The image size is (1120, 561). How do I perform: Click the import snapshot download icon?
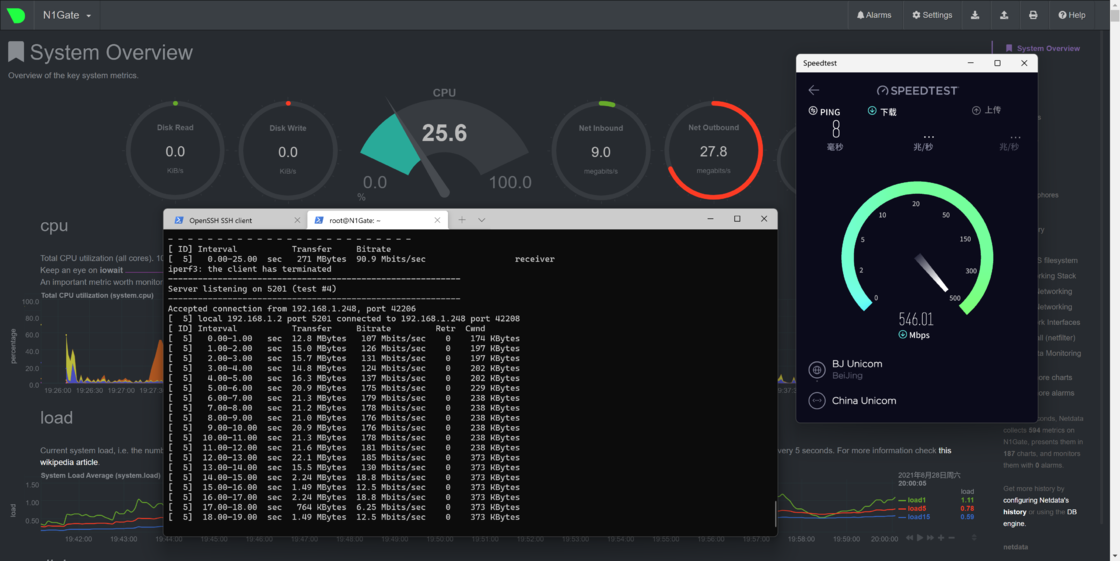975,15
